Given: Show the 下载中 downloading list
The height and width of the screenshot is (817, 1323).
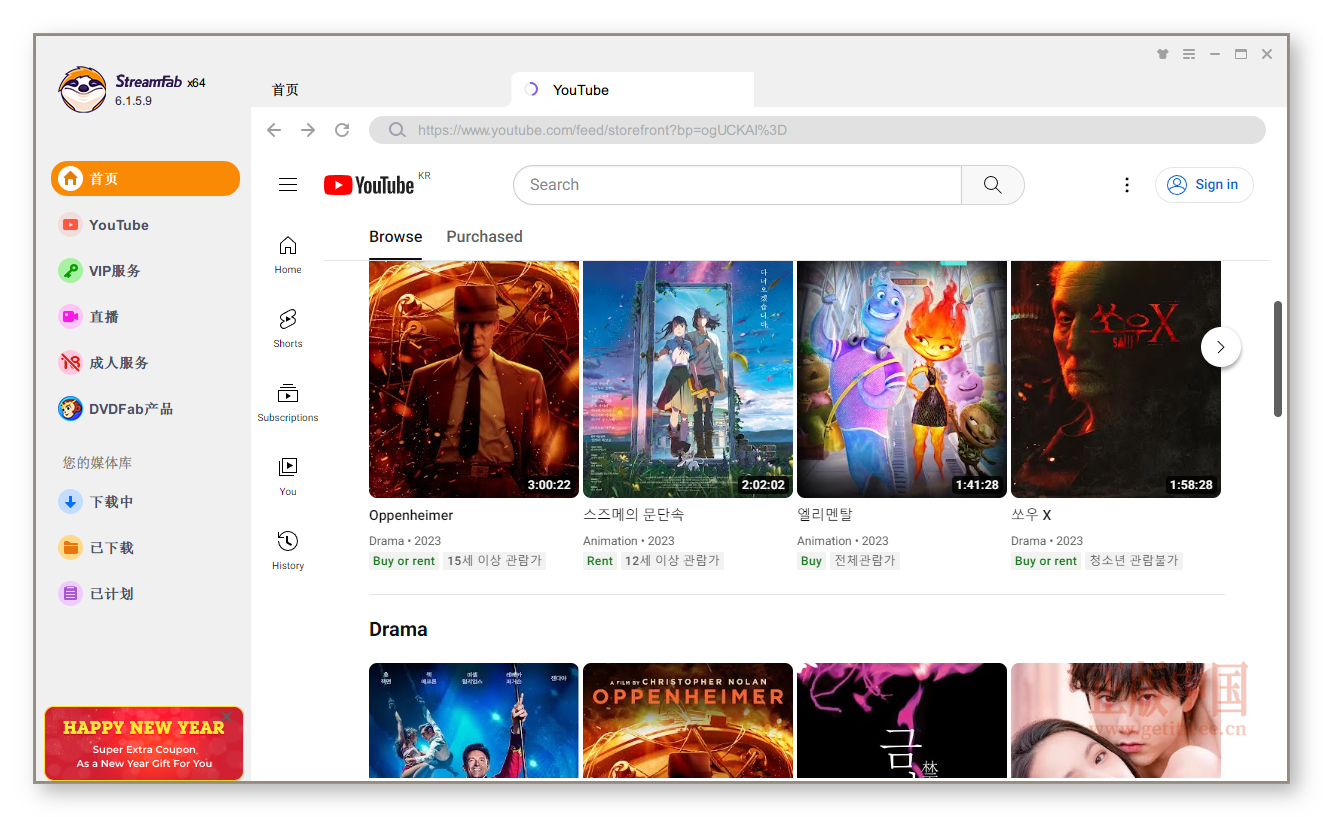Looking at the screenshot, I should pyautogui.click(x=96, y=502).
